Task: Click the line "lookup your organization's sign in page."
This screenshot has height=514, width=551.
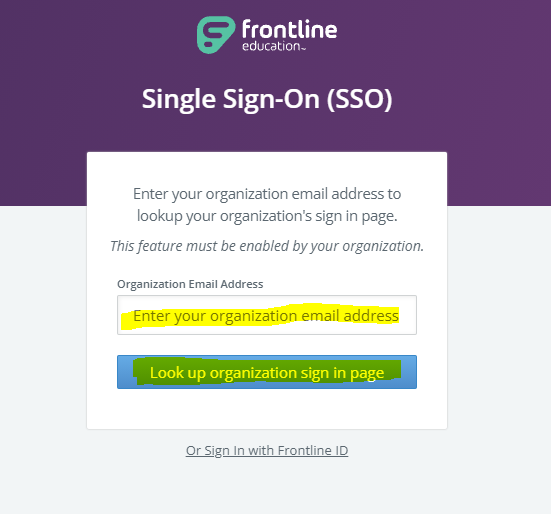Action: point(267,216)
